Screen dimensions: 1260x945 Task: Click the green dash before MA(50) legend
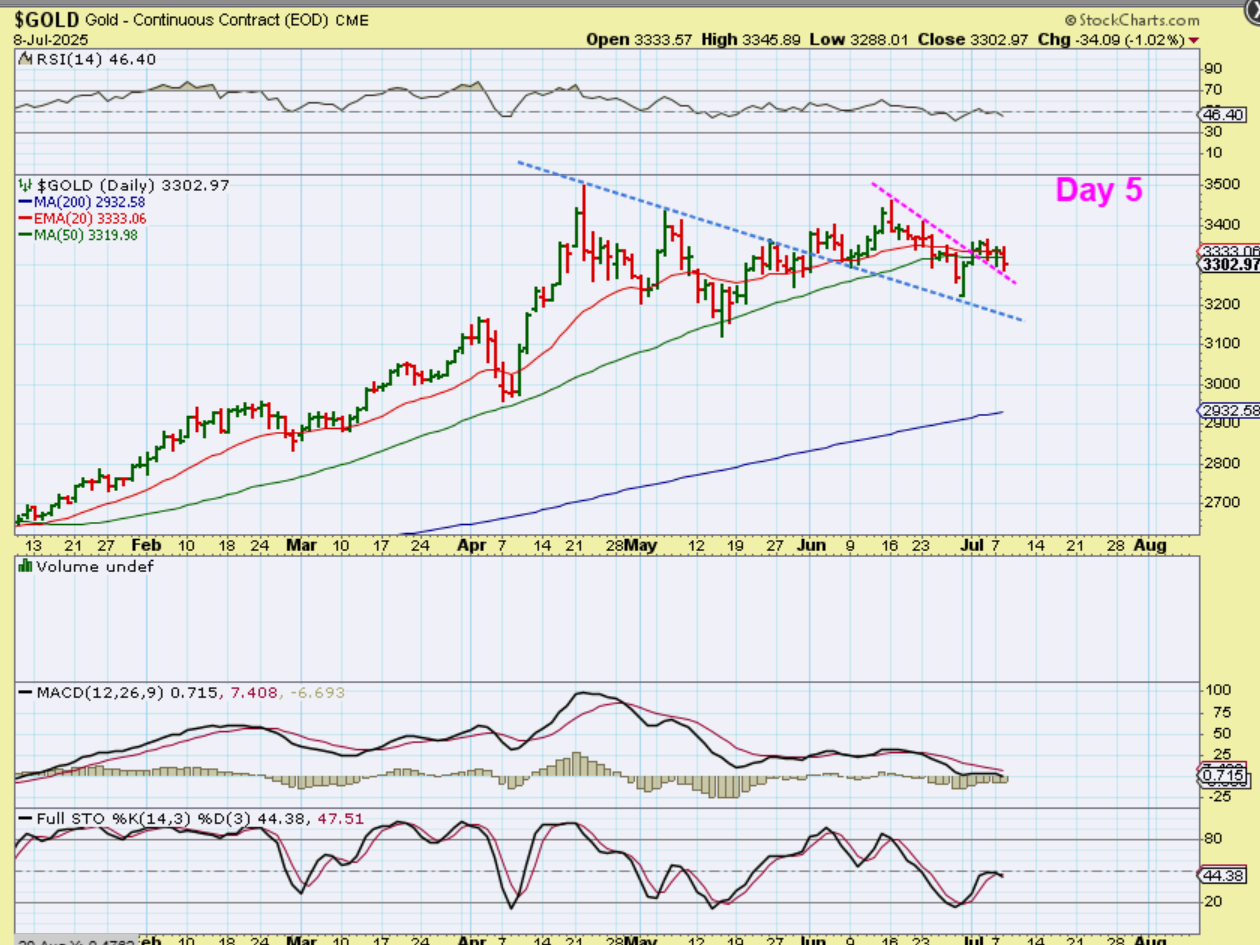click(25, 235)
